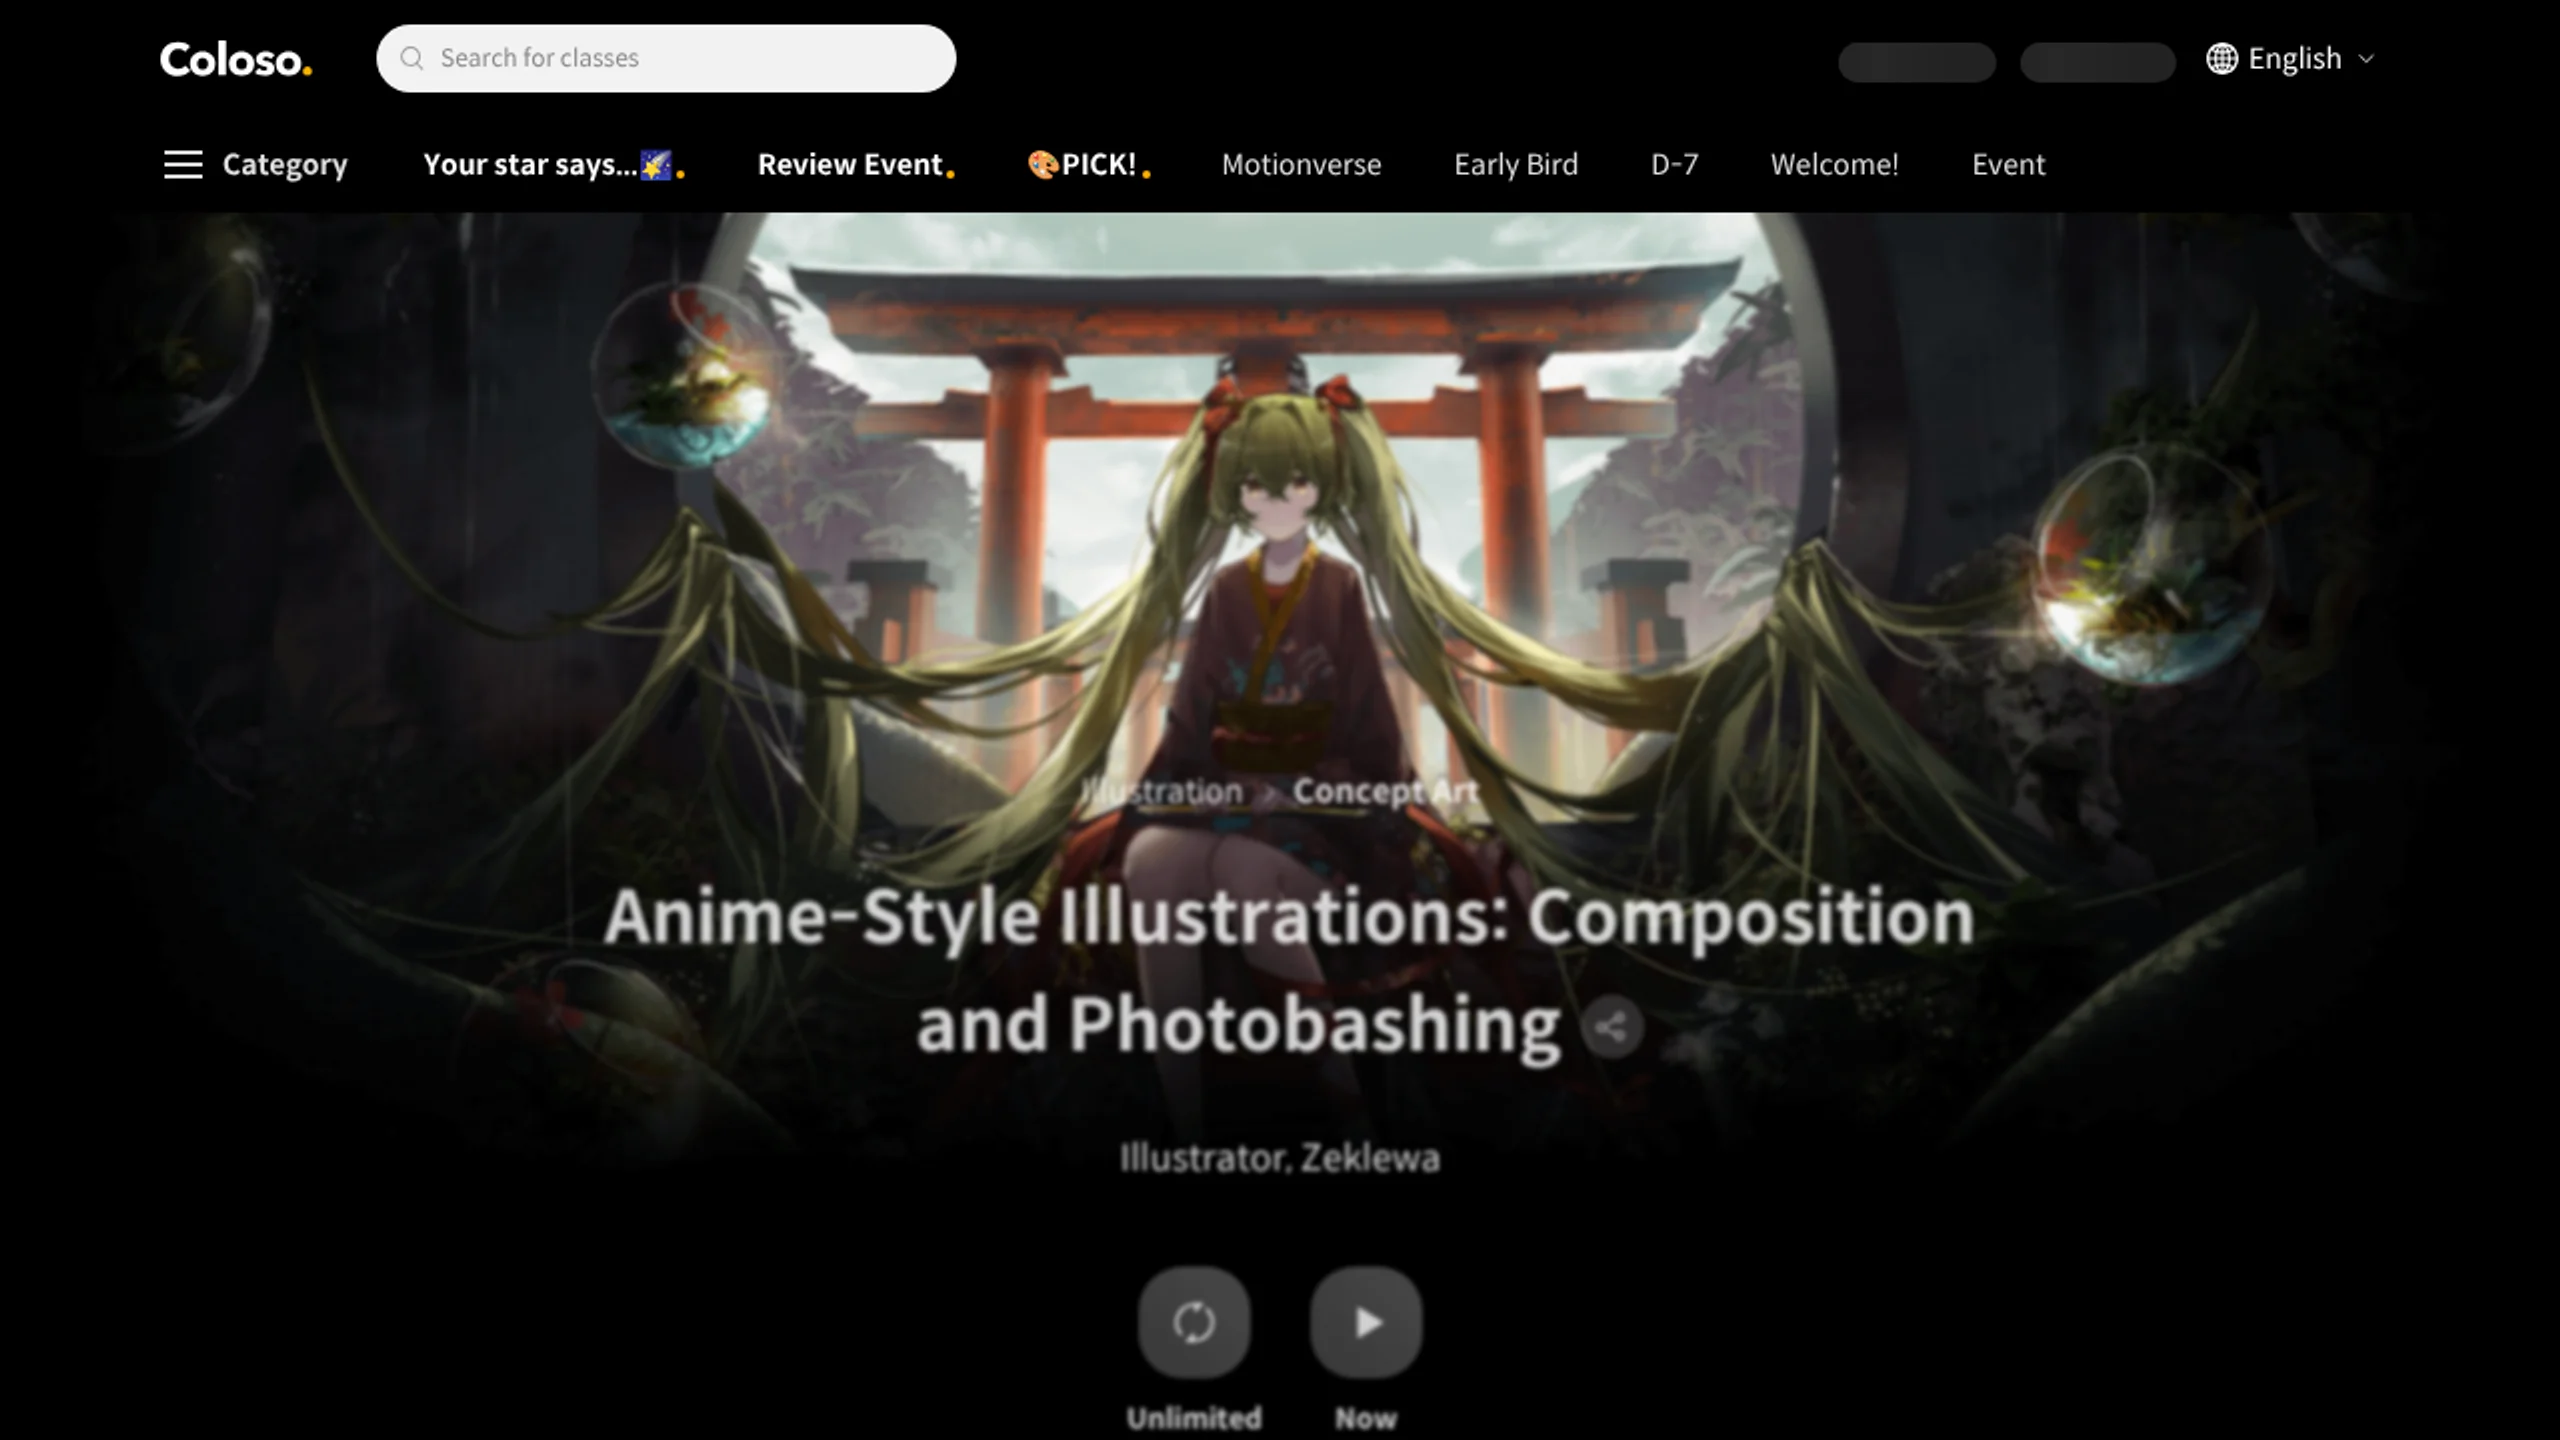The width and height of the screenshot is (2560, 1440).
Task: Click the Unlimited refresh-circle icon
Action: click(1194, 1322)
